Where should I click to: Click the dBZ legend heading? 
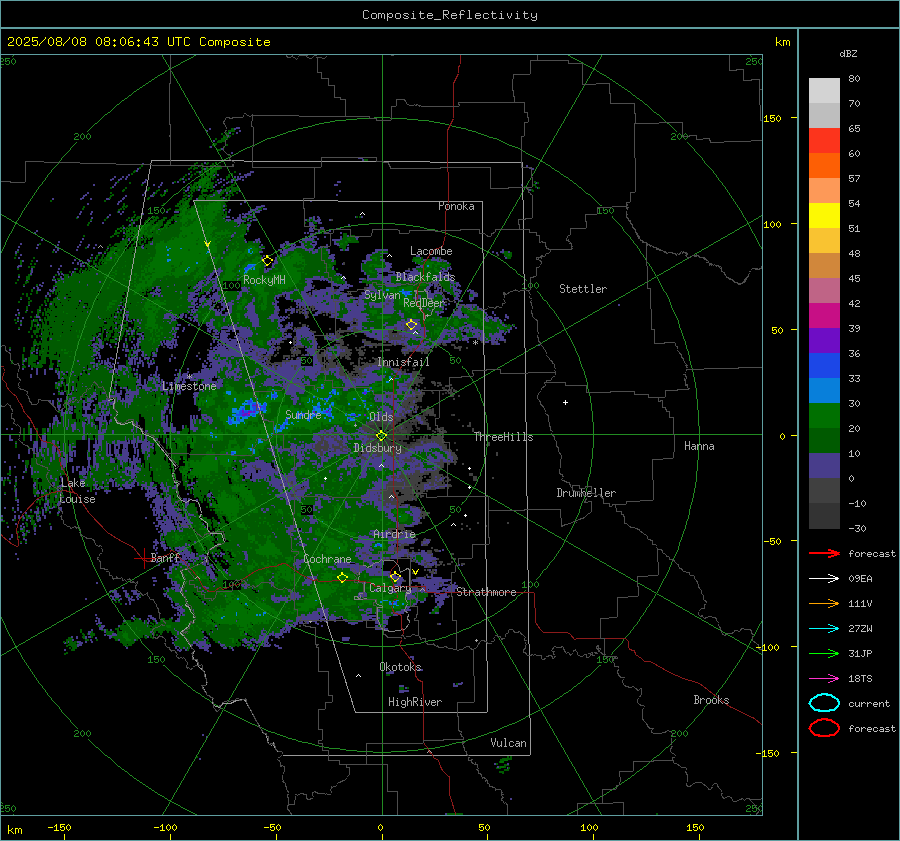(848, 53)
